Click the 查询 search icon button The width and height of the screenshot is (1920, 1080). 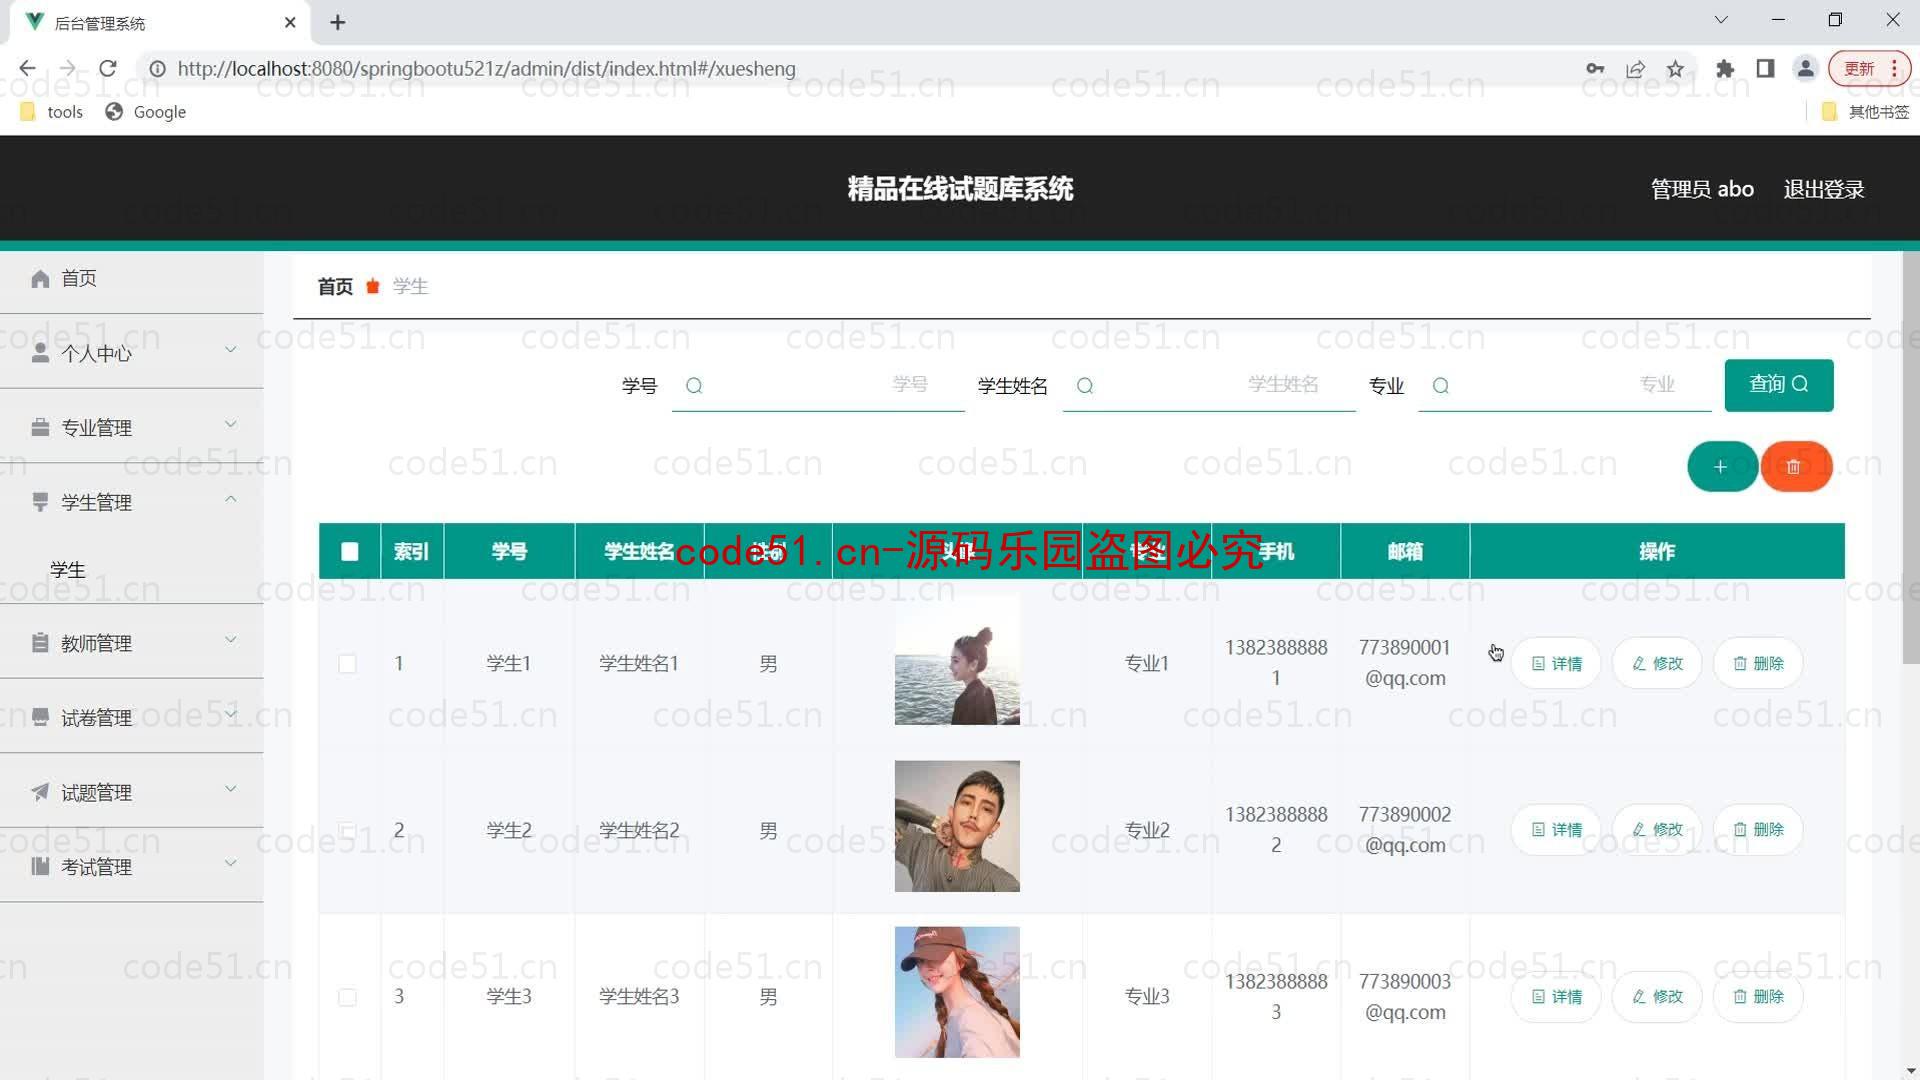pyautogui.click(x=1779, y=384)
